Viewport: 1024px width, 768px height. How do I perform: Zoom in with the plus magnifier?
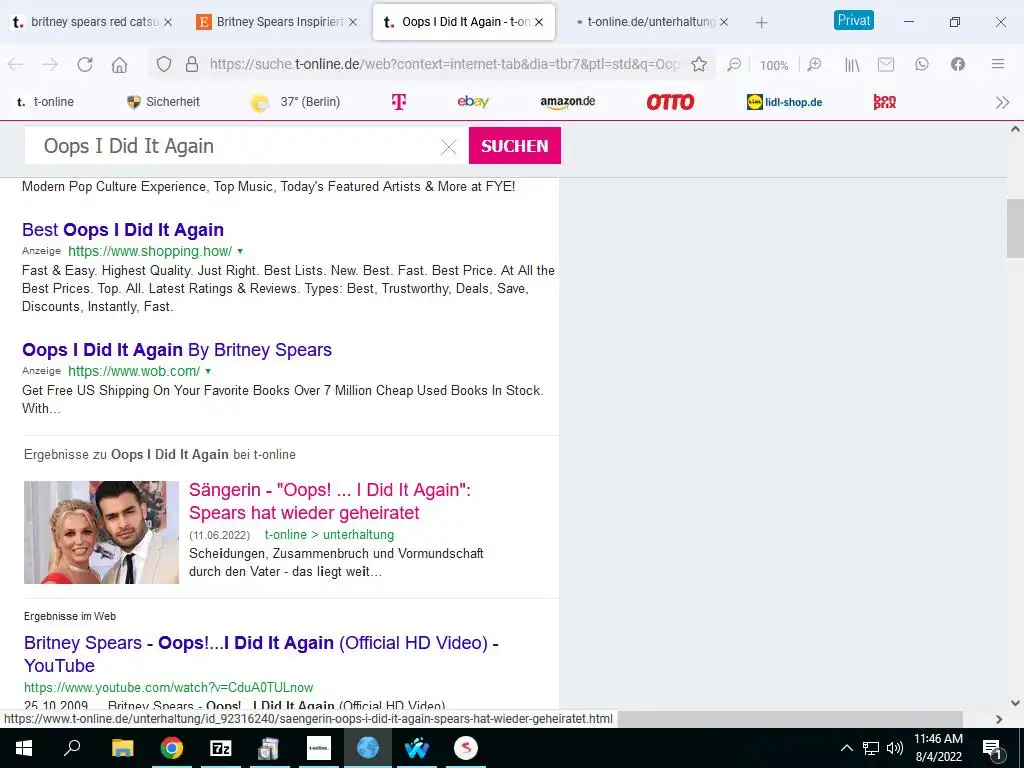tap(814, 64)
